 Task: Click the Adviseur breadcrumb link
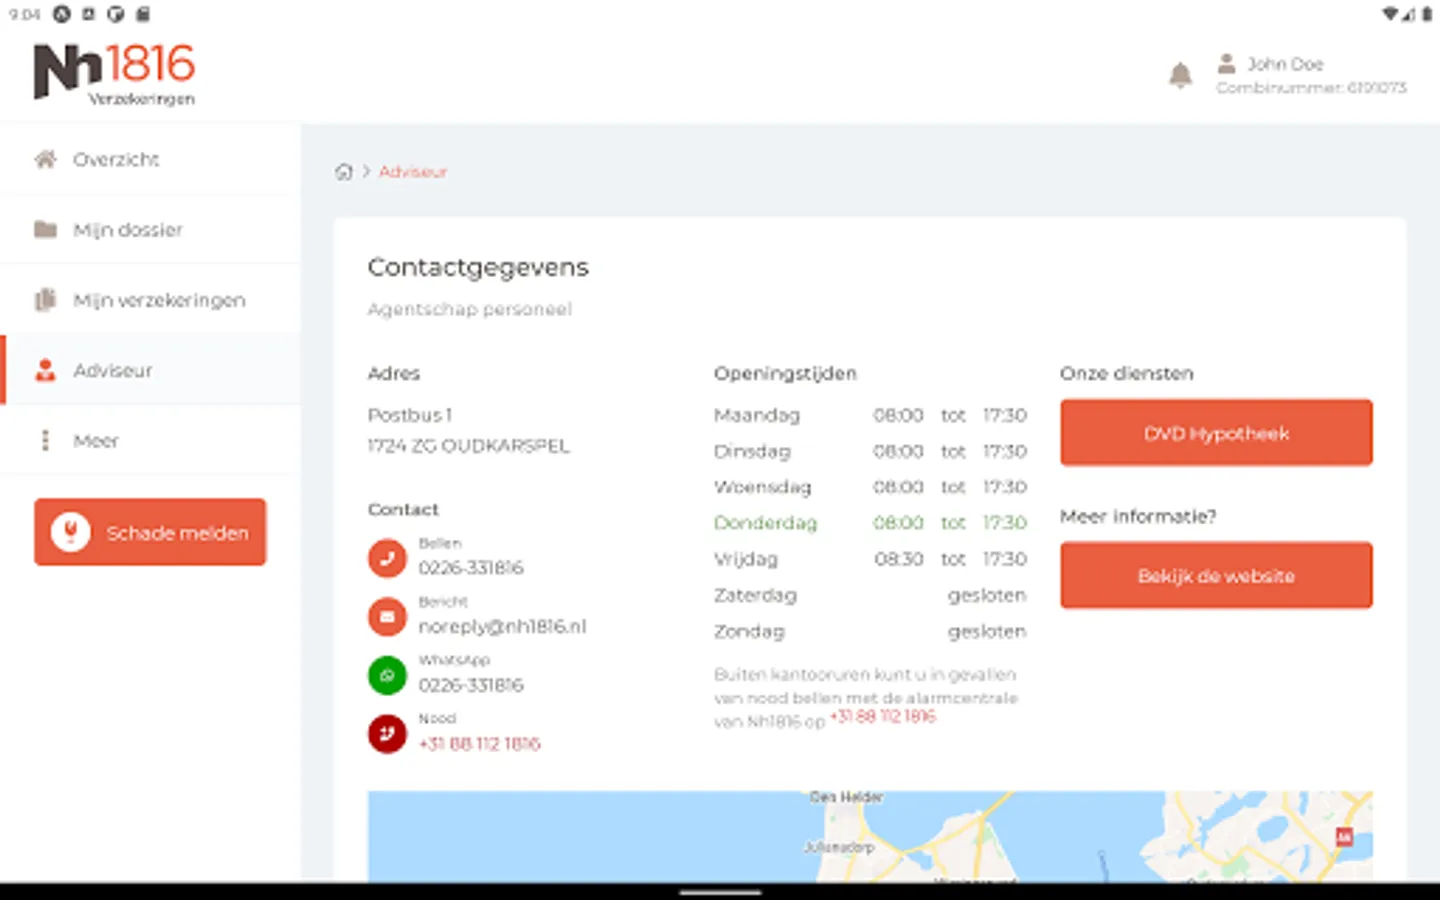point(413,172)
